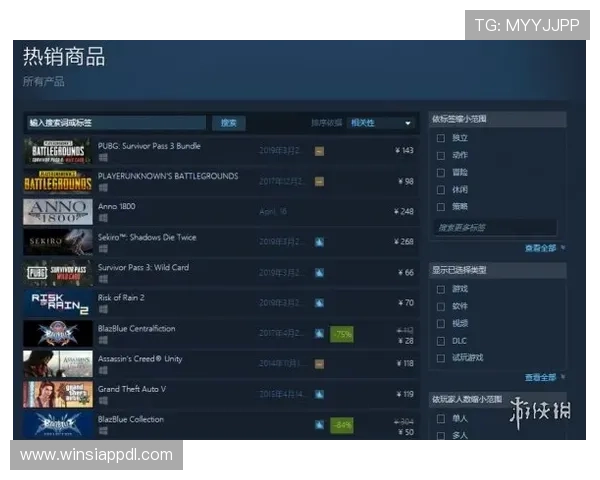The width and height of the screenshot is (600, 480).
Task: Click mixed review icon for PUBG Survivor Pass 3 Bundle
Action: (x=319, y=151)
